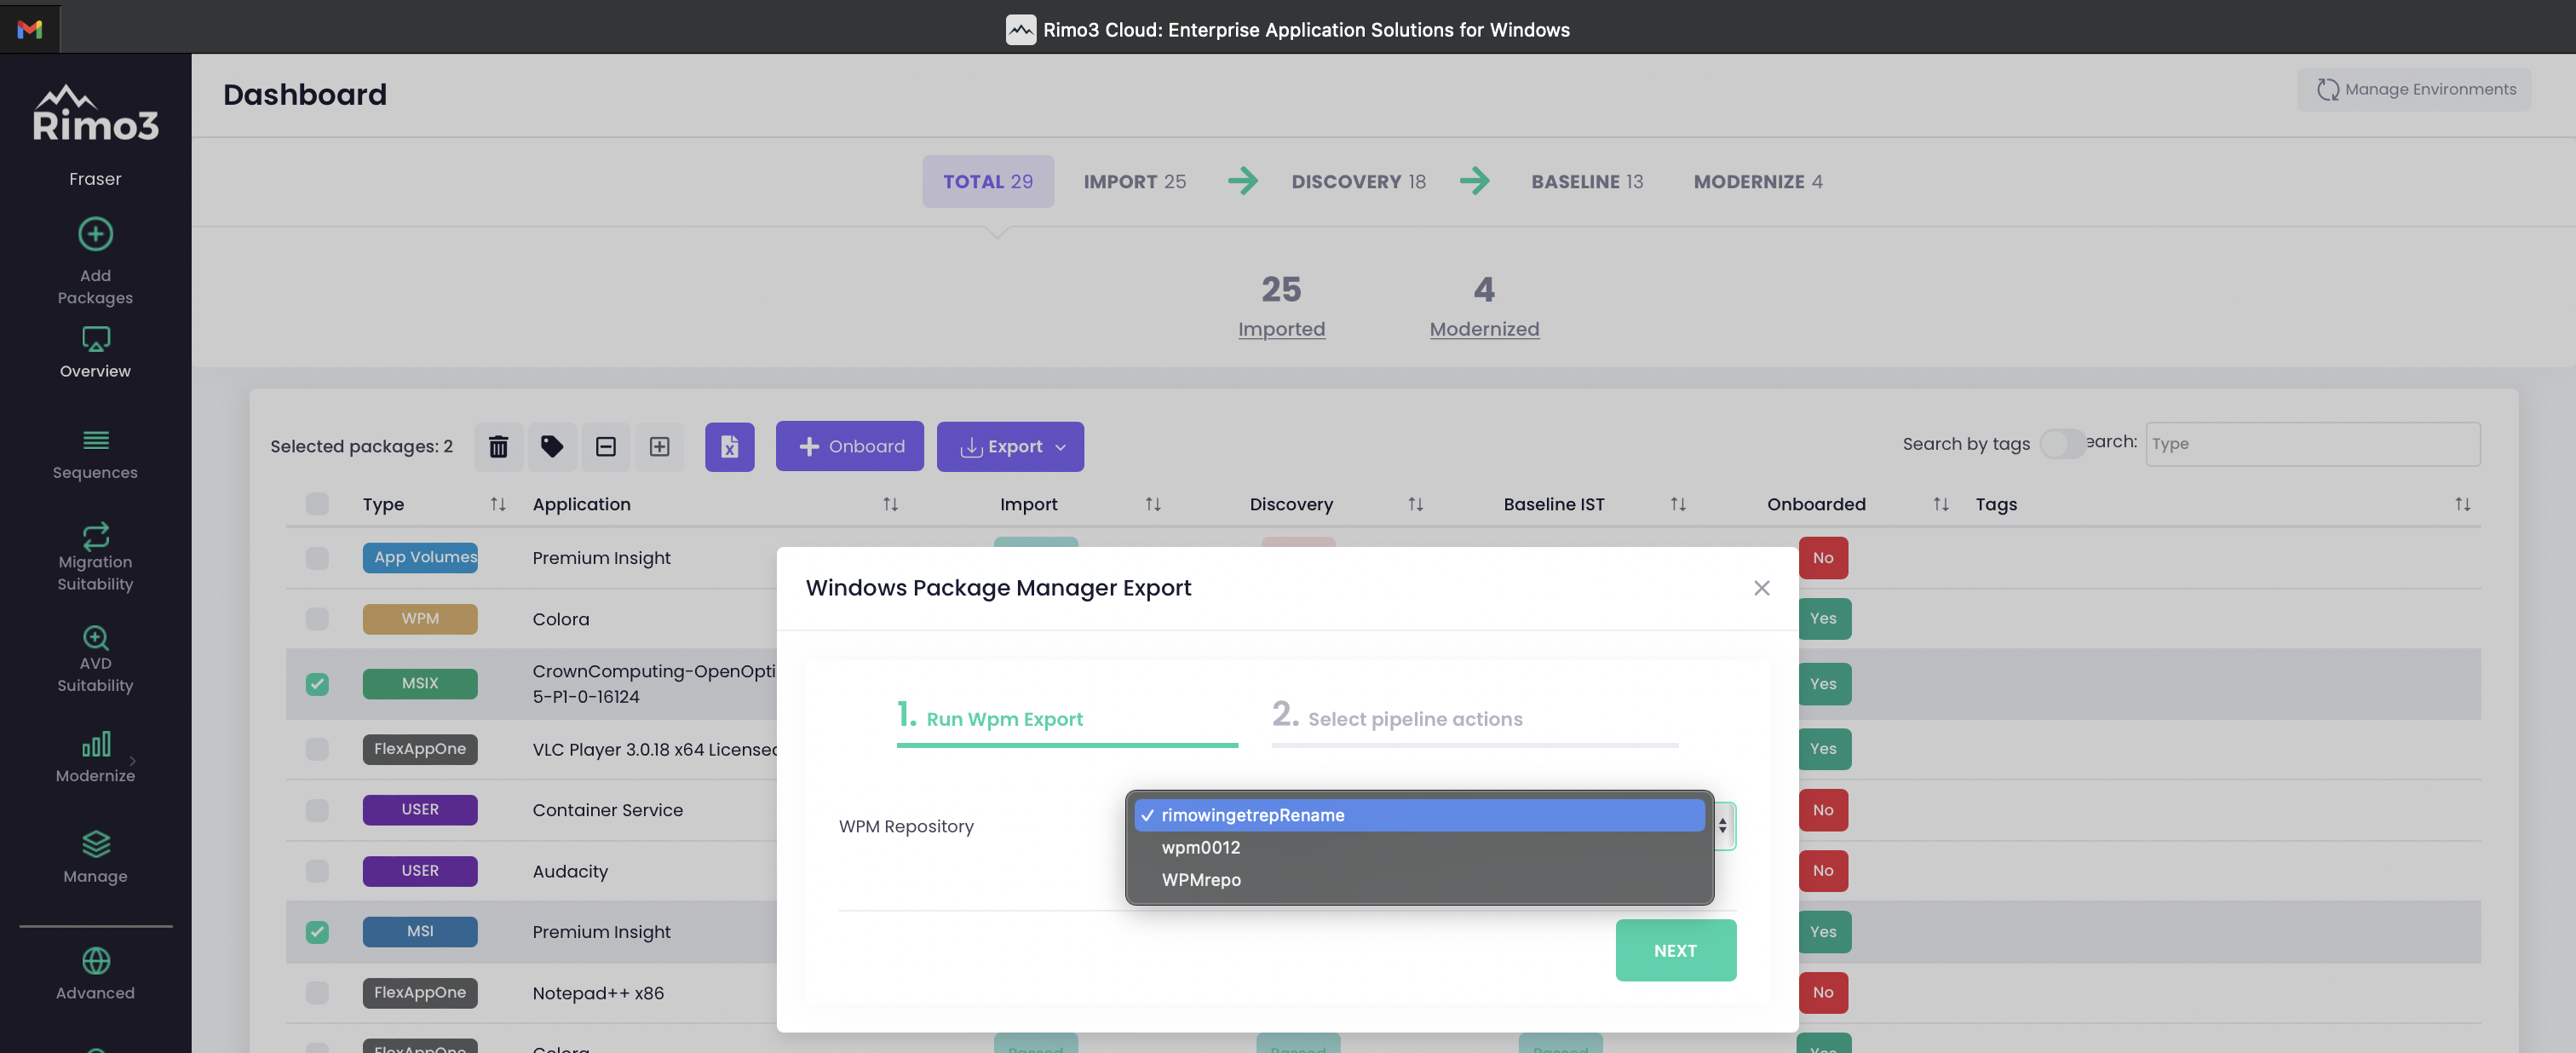Viewport: 2576px width, 1053px height.
Task: Click the Search Type input field
Action: pos(2311,443)
